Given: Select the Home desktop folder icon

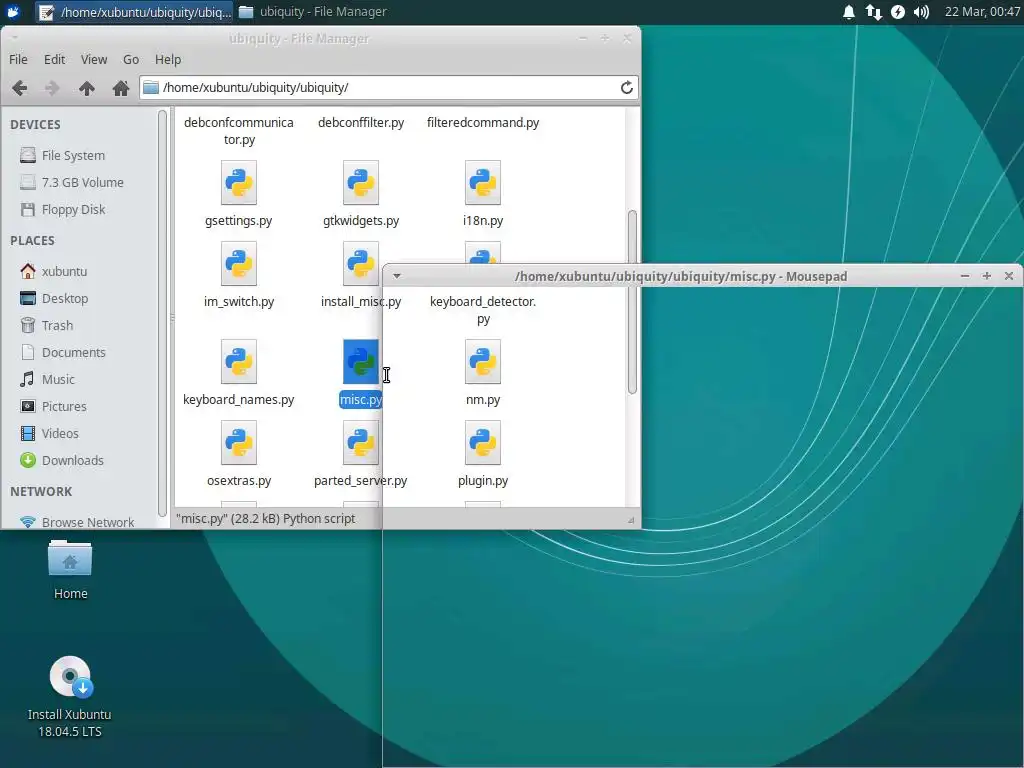Looking at the screenshot, I should (x=70, y=559).
